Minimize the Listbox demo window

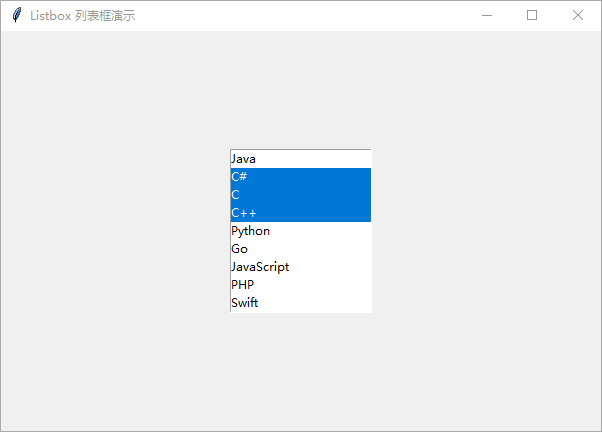pyautogui.click(x=487, y=15)
